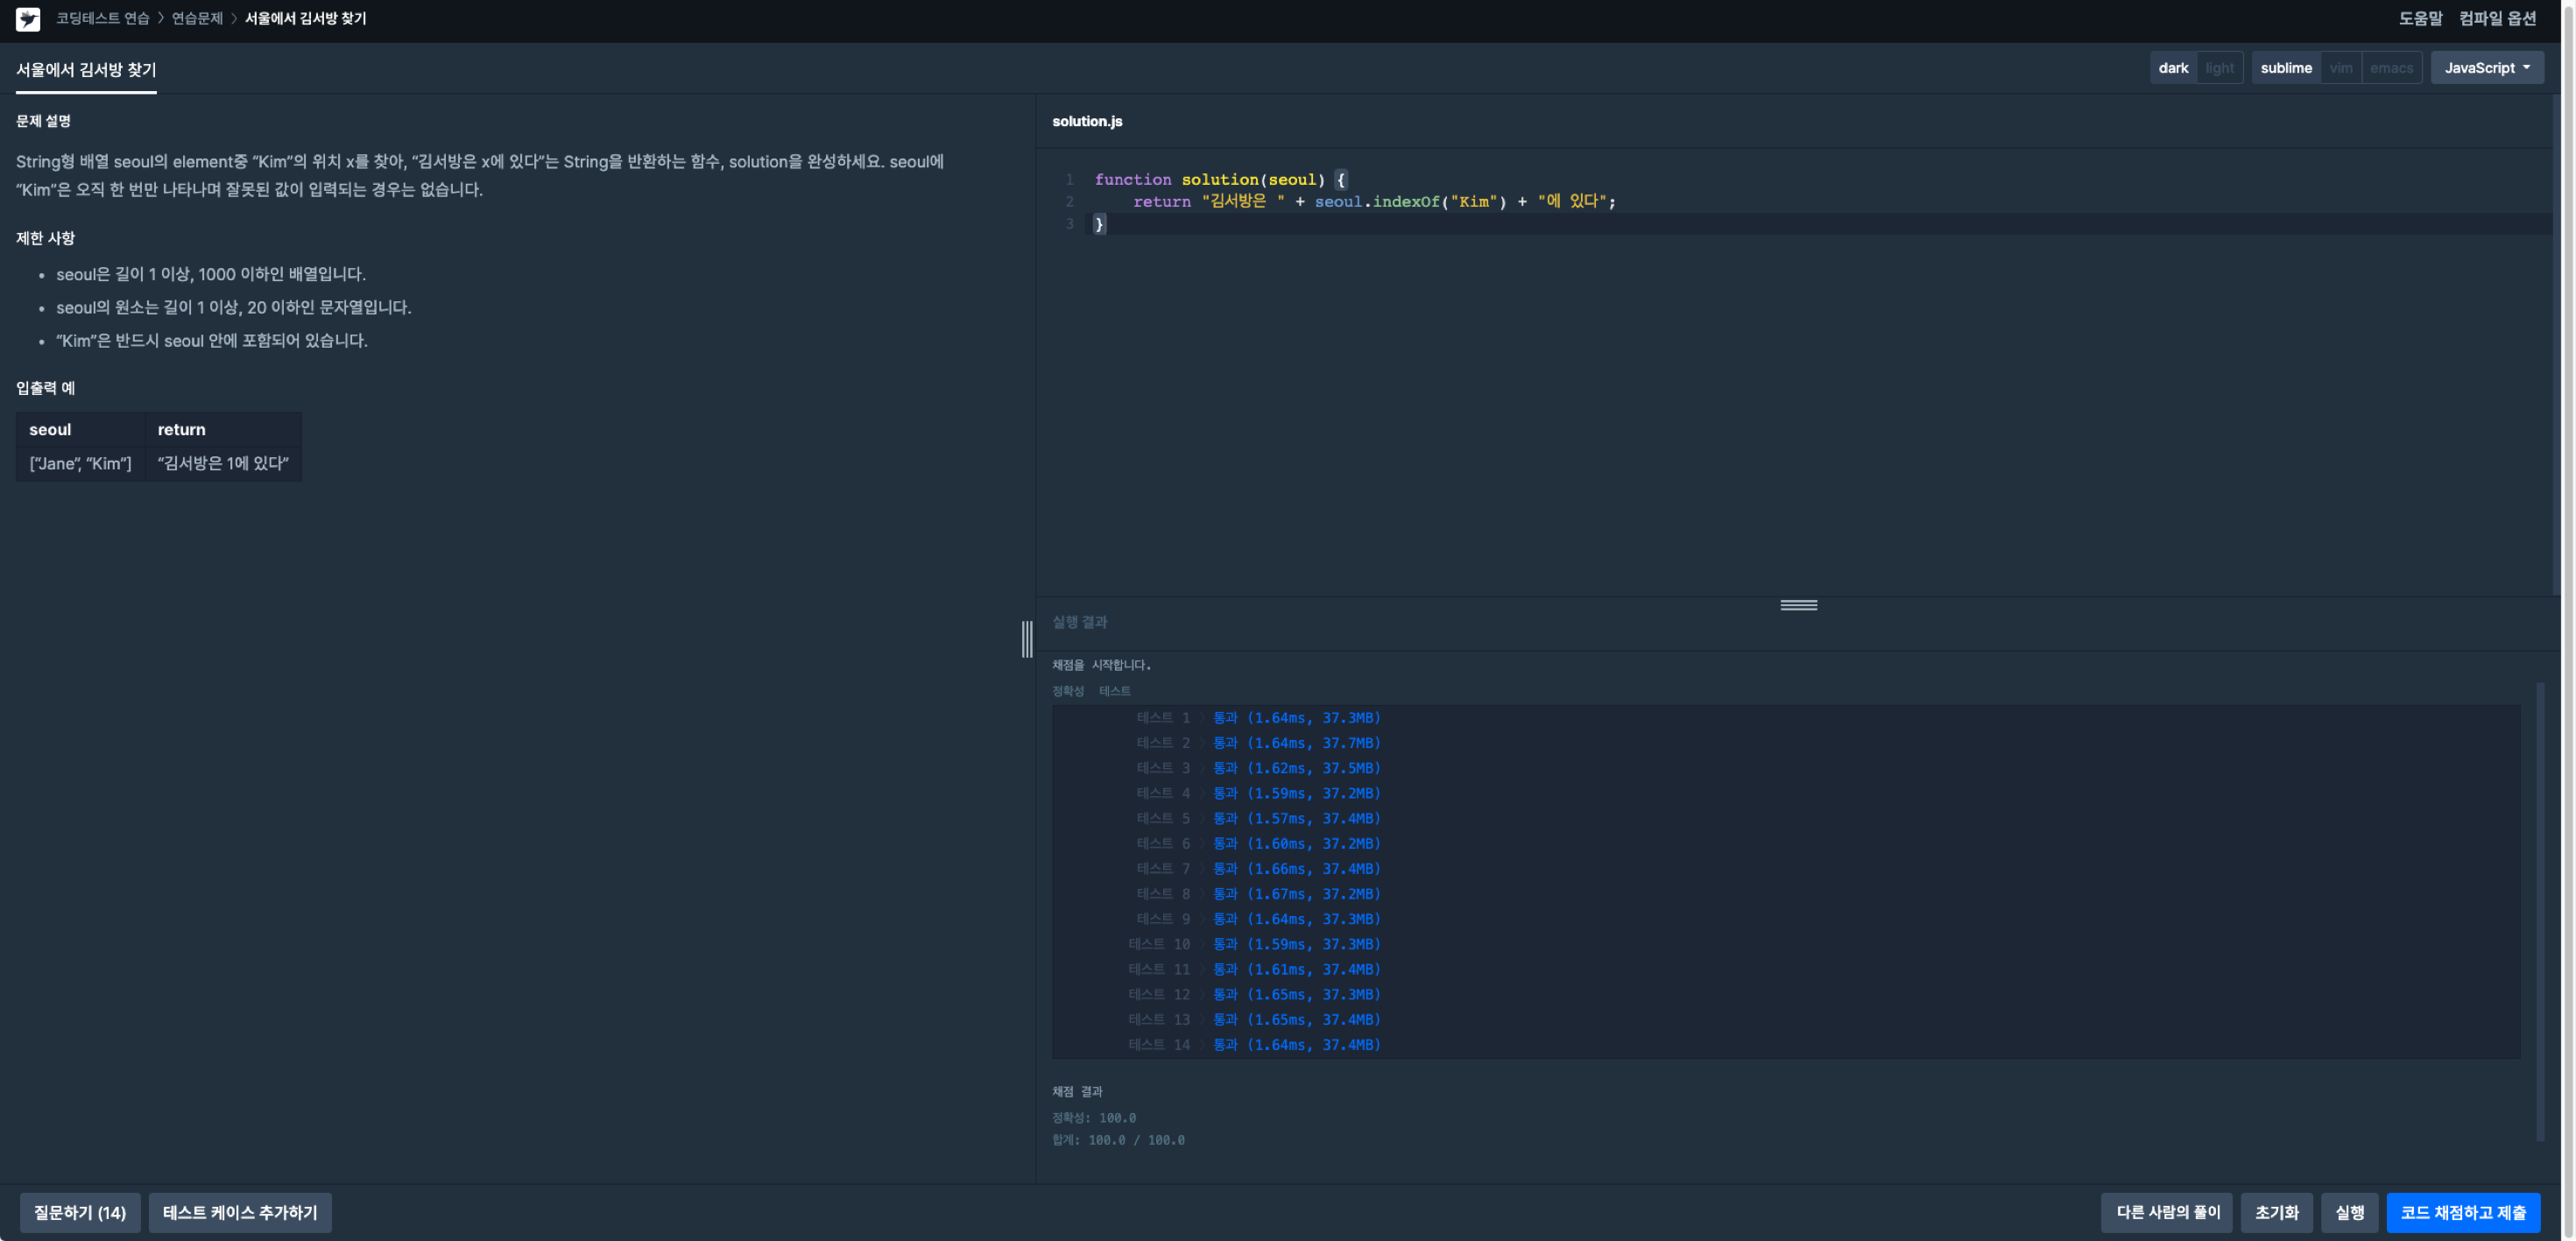
Task: Select sublime keybinding mode
Action: coord(2286,68)
